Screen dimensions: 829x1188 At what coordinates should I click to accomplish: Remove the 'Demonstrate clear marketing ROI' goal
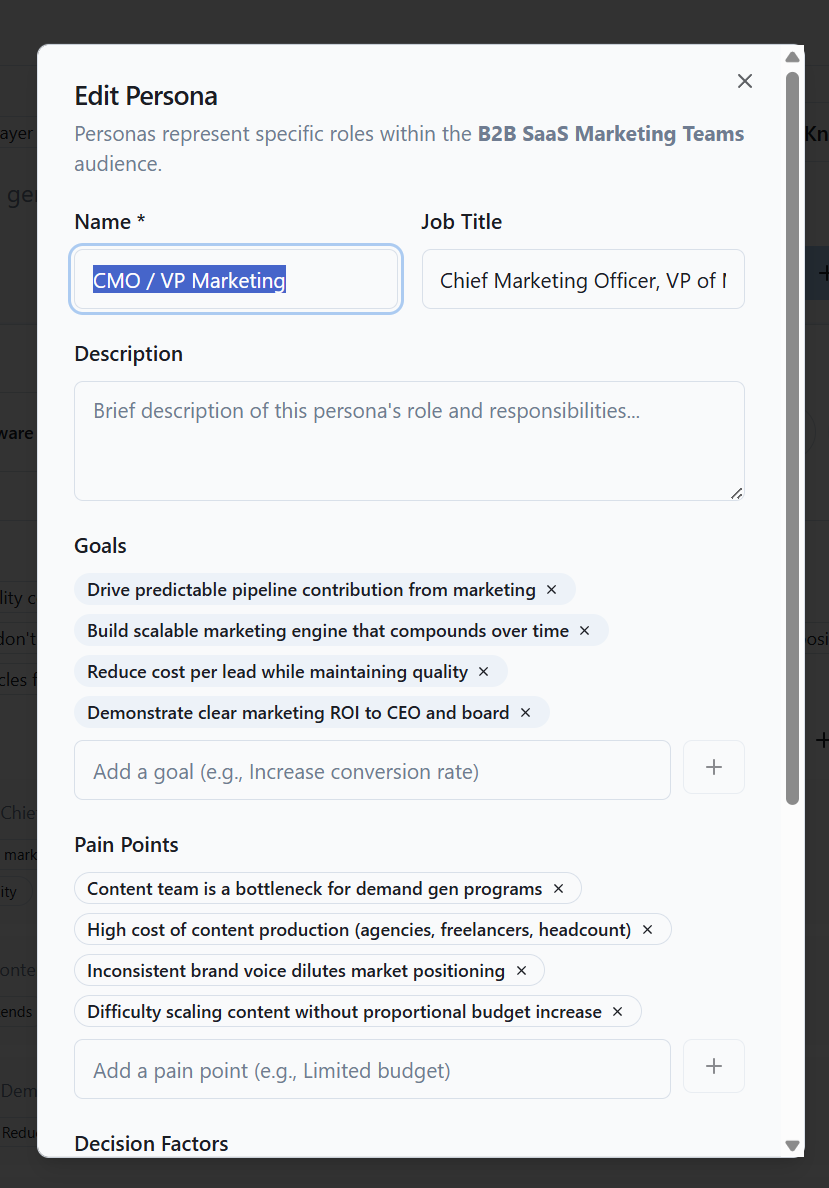(x=526, y=713)
